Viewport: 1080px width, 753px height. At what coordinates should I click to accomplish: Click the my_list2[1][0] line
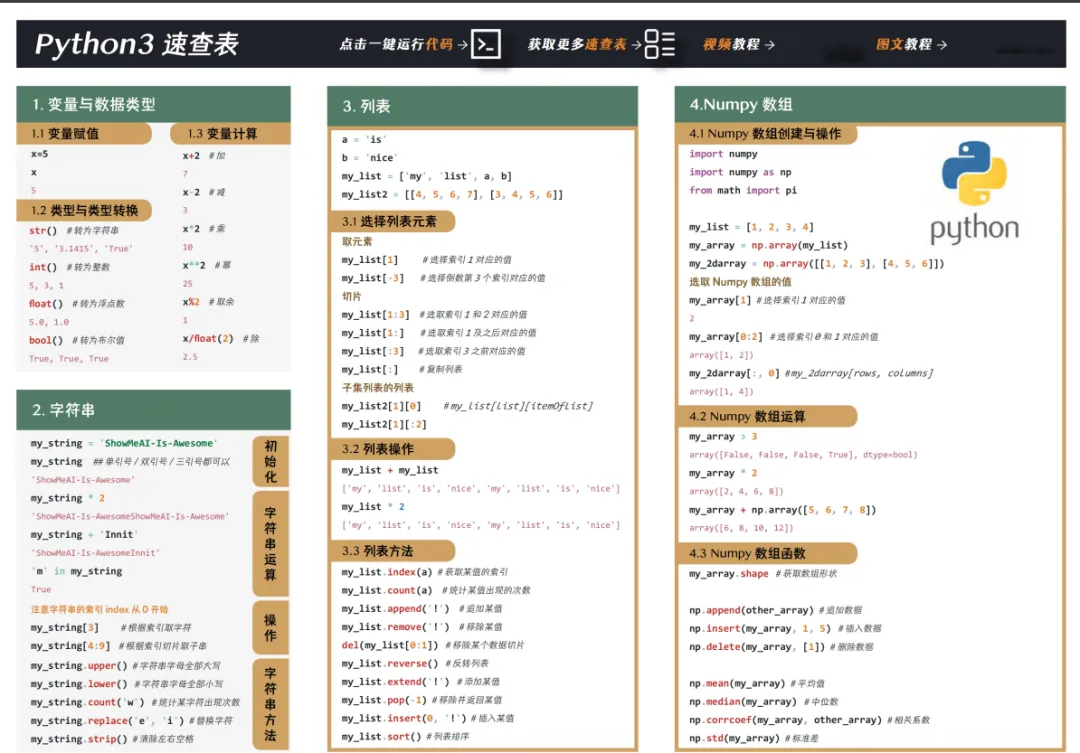click(x=467, y=406)
